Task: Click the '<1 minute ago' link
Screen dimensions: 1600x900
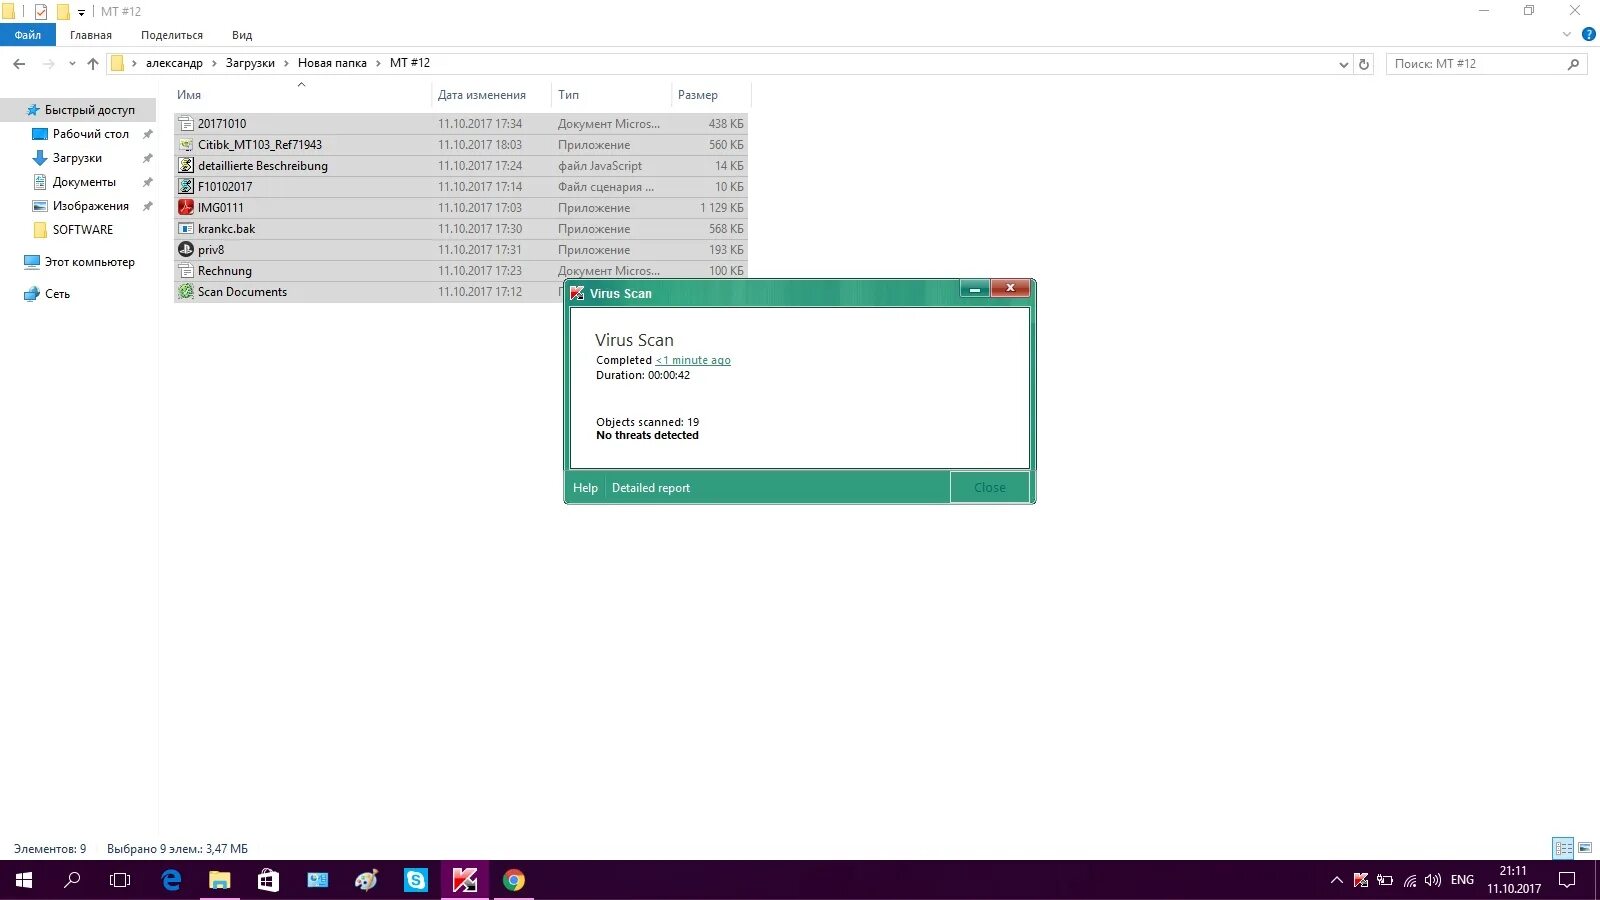Action: 693,360
